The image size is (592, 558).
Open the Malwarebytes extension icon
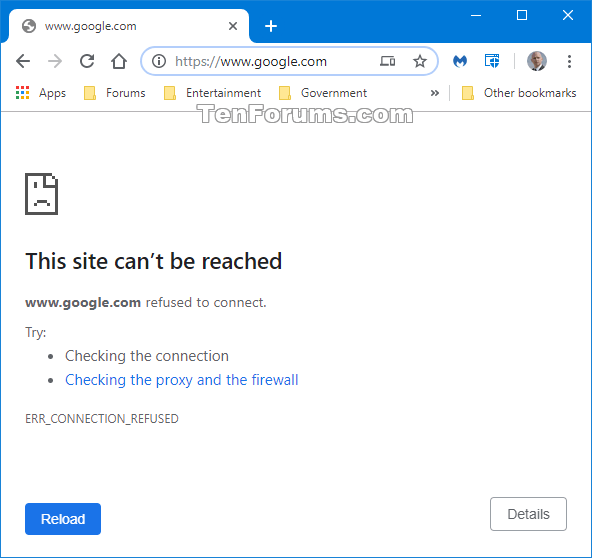[x=460, y=61]
